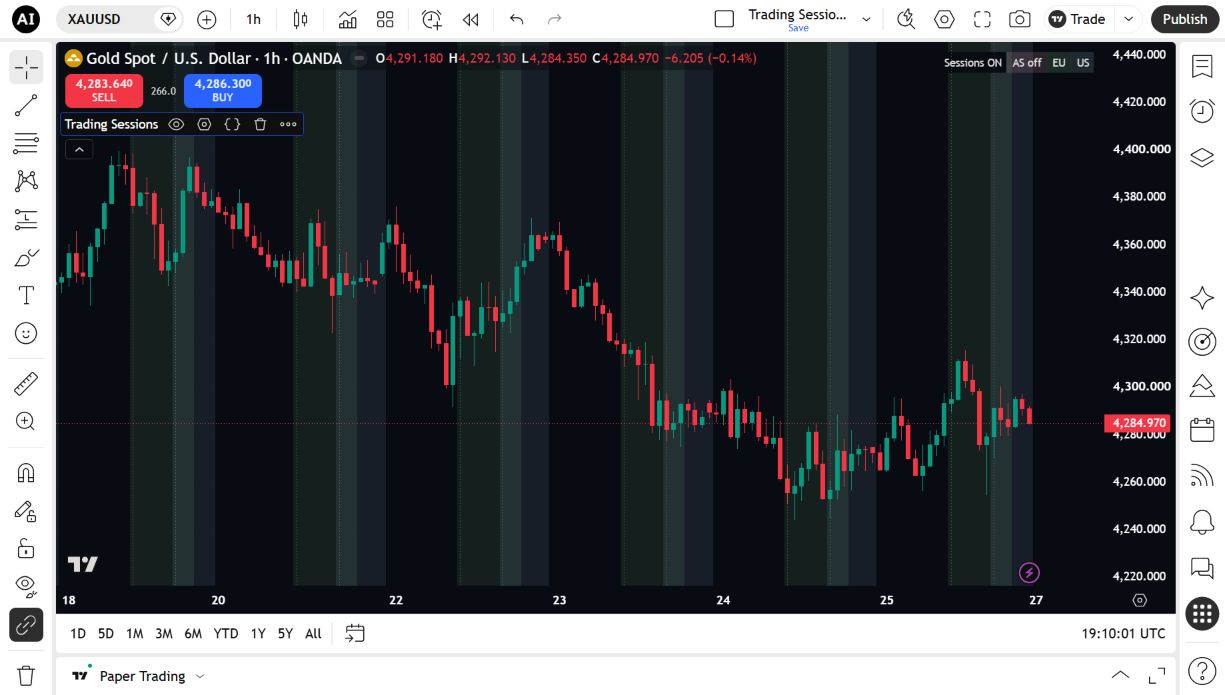
Task: Select the brush drawing tool
Action: tap(26, 257)
